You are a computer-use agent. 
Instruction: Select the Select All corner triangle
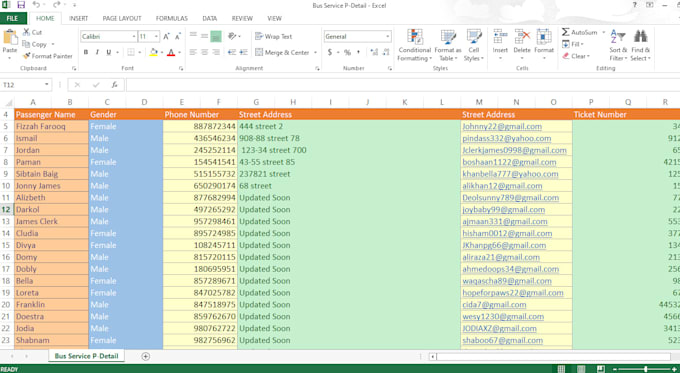click(x=8, y=103)
